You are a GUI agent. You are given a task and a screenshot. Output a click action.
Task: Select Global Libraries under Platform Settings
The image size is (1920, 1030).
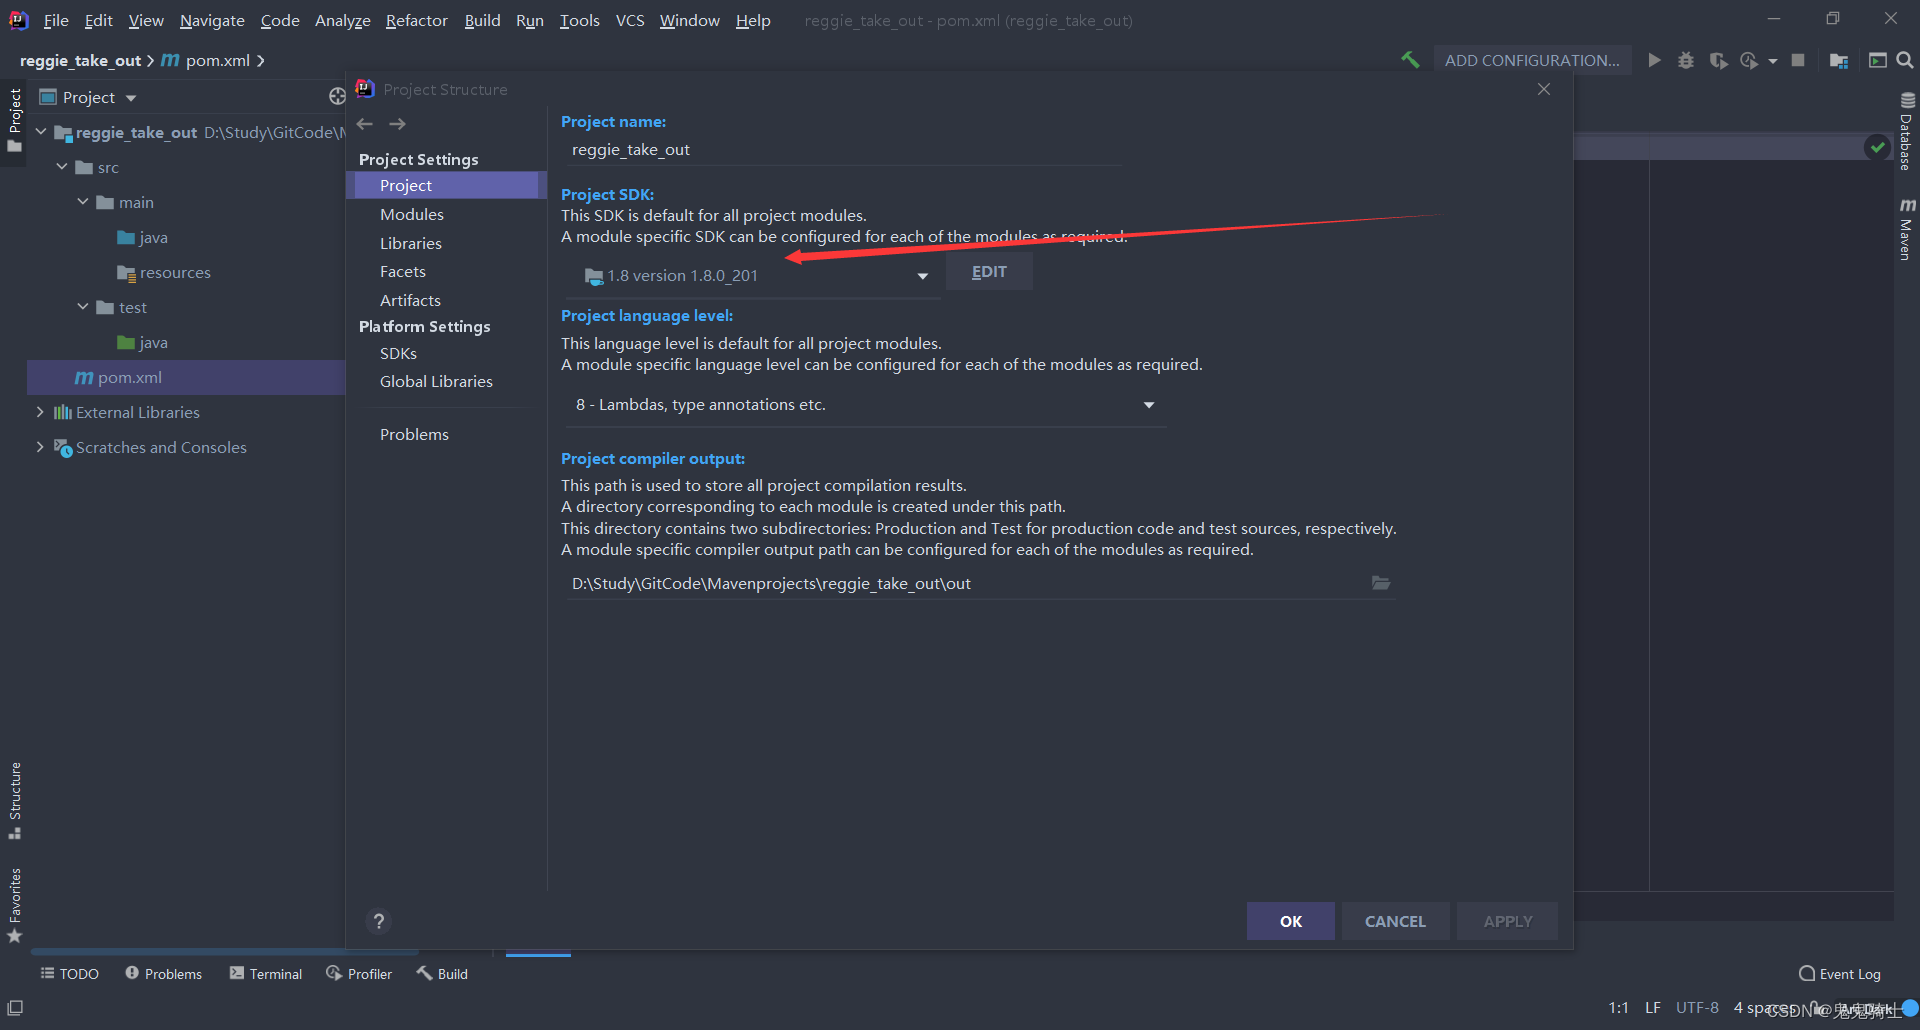click(x=436, y=381)
